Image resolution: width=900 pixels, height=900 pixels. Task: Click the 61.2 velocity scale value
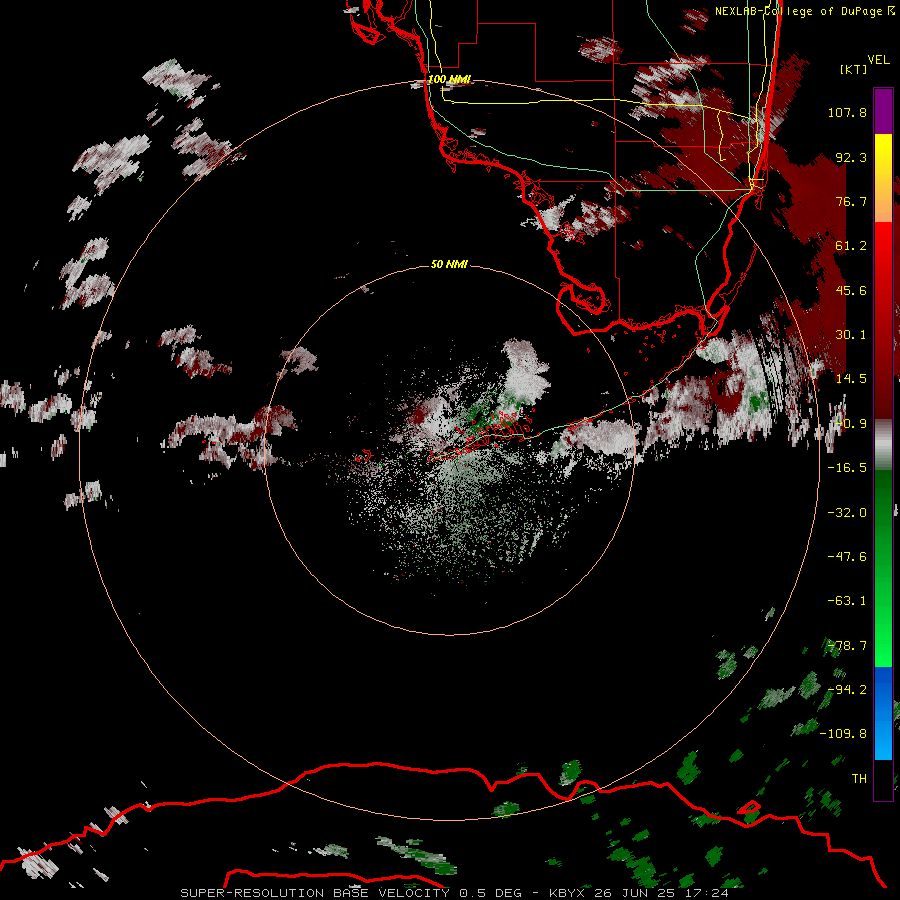coord(851,246)
